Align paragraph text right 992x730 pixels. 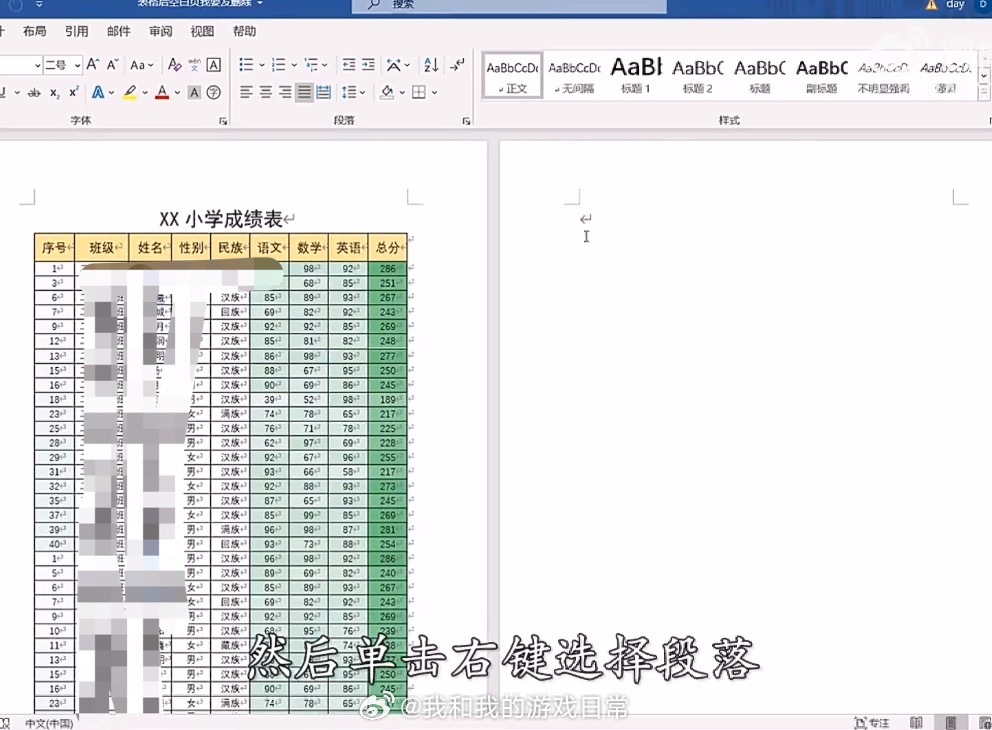pyautogui.click(x=285, y=92)
